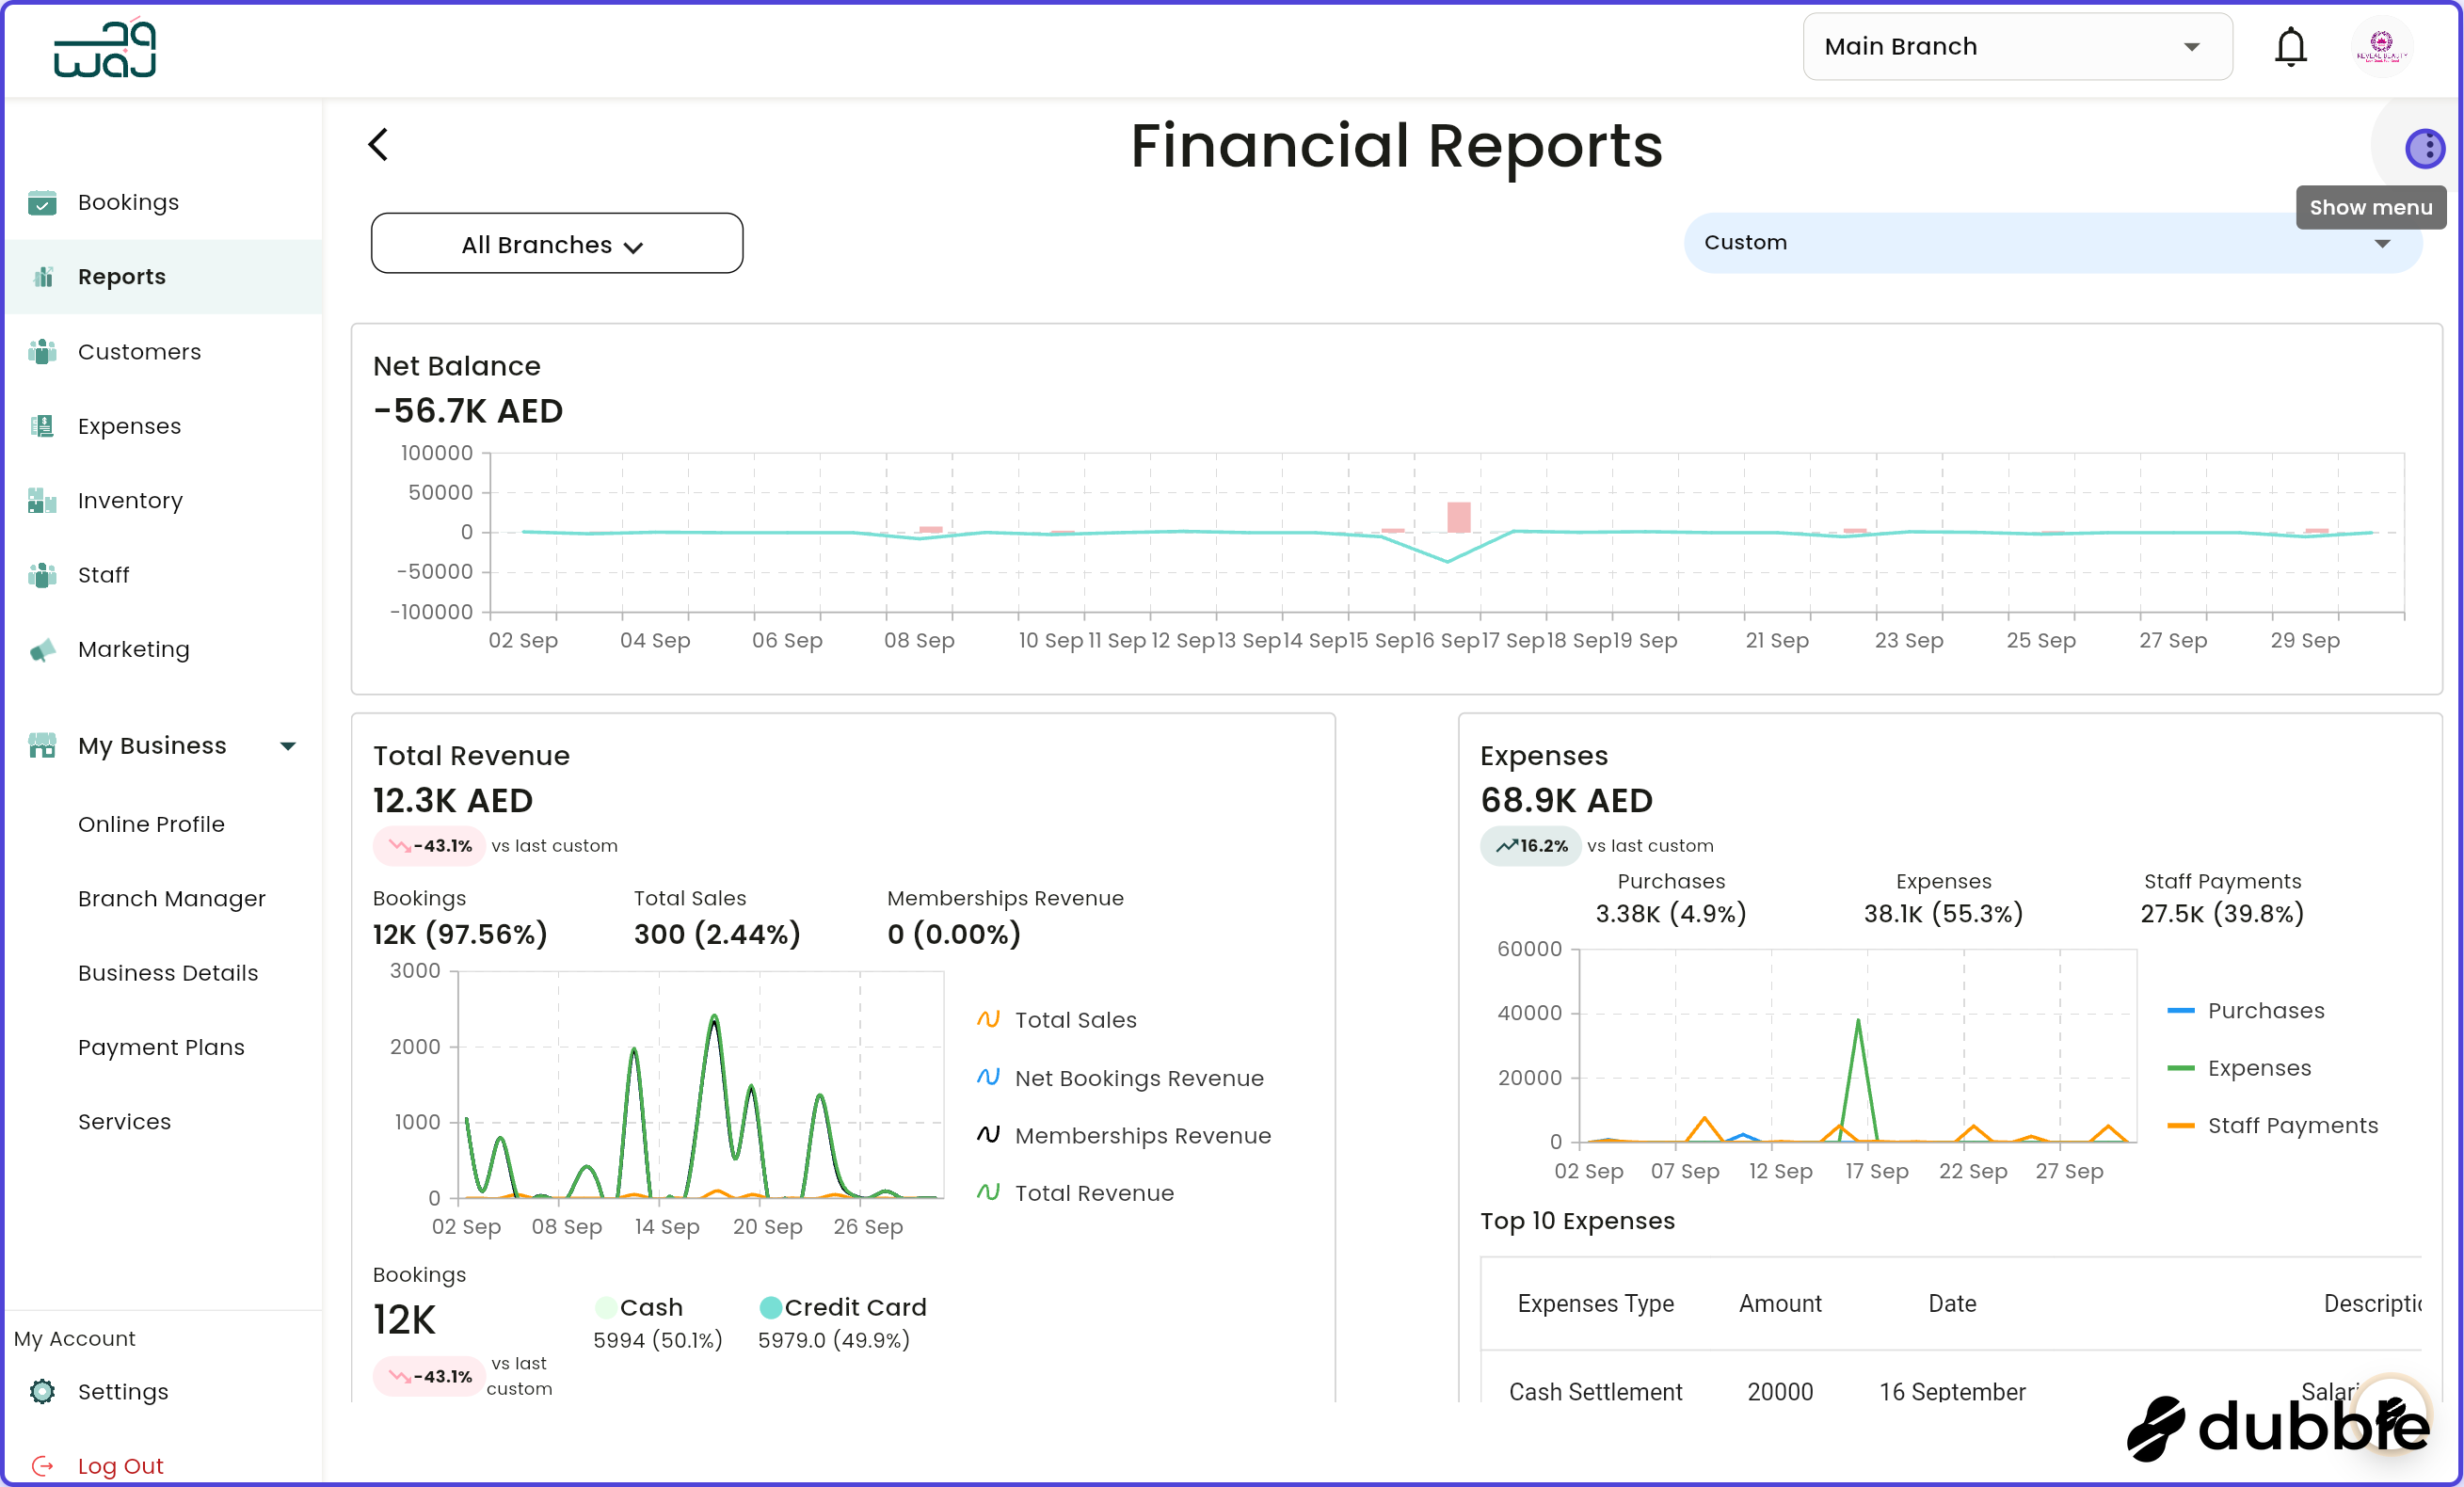
Task: Open the Bookings calendar icon in sidebar
Action: [42, 202]
